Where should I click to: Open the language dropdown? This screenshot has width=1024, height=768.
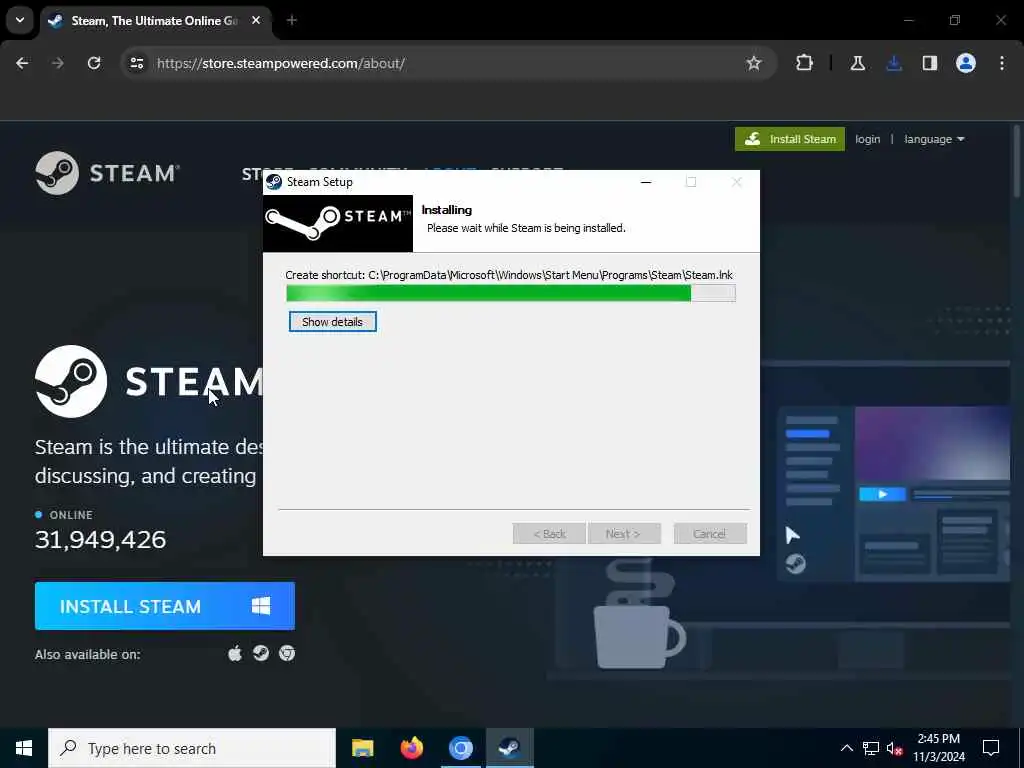point(934,139)
